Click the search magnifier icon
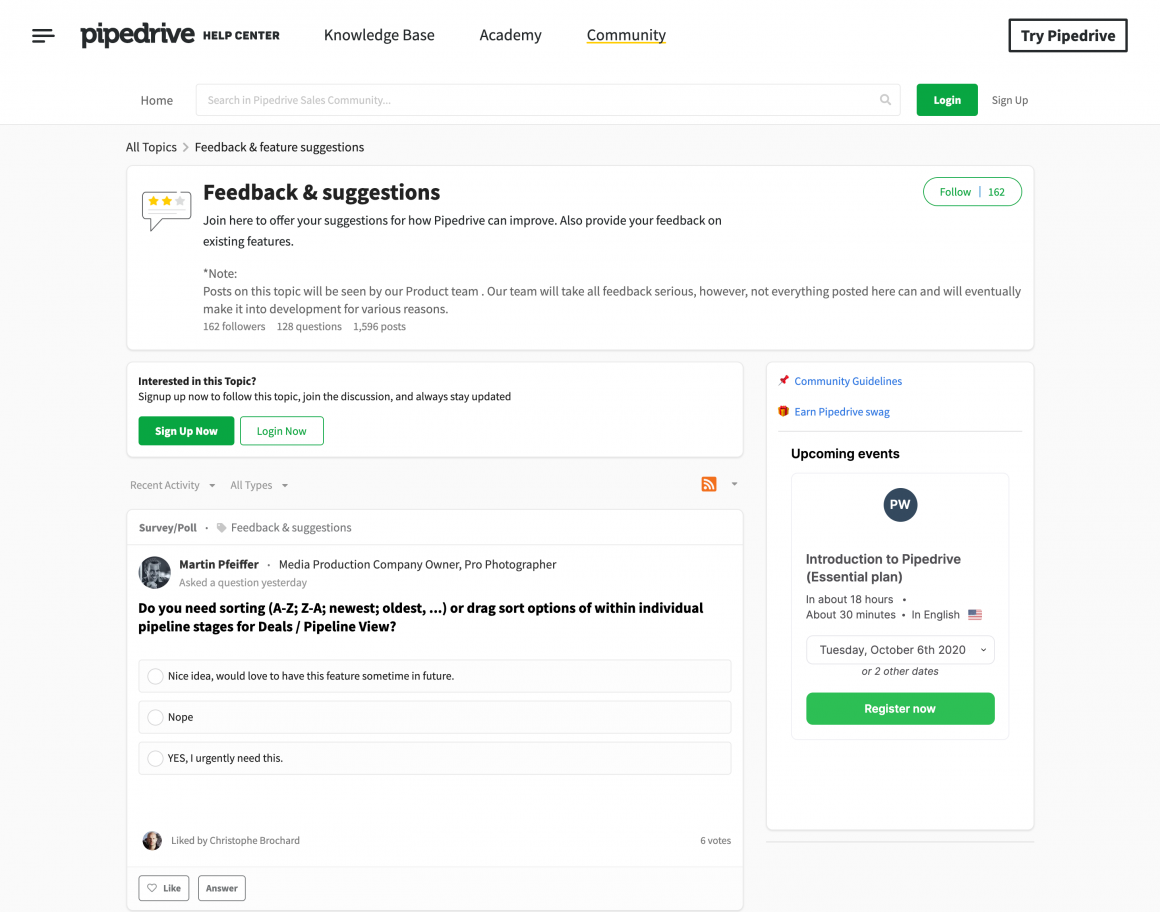The width and height of the screenshot is (1160, 912). coord(885,100)
